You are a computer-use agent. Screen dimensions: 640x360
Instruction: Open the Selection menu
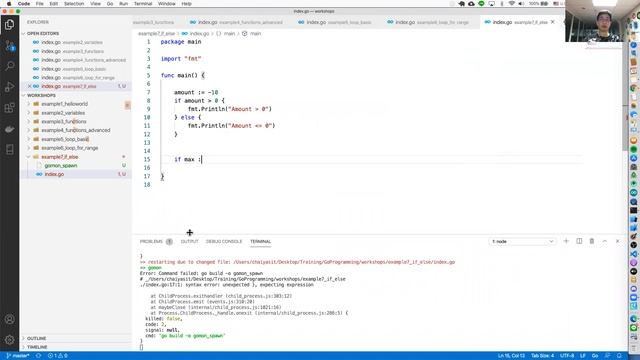pos(74,4)
